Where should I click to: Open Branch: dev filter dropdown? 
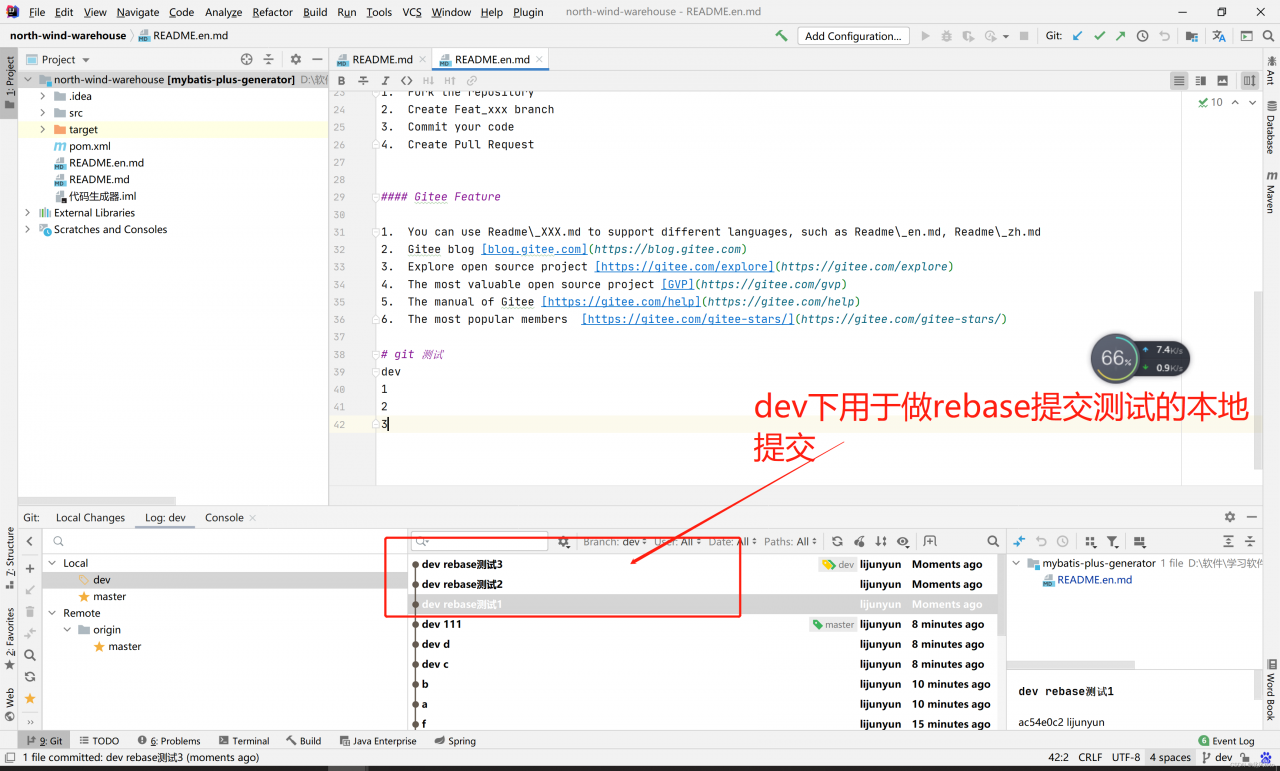pos(615,542)
